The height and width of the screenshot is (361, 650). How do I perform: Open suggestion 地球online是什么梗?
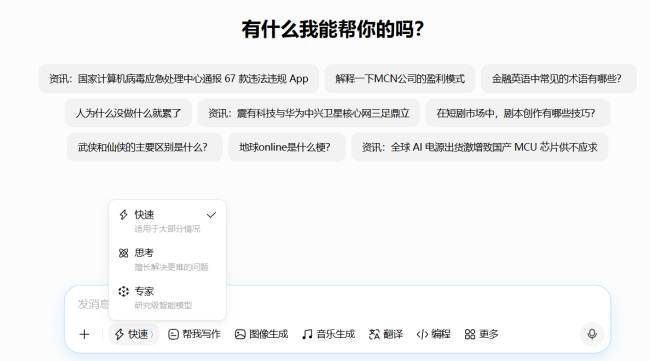click(287, 147)
